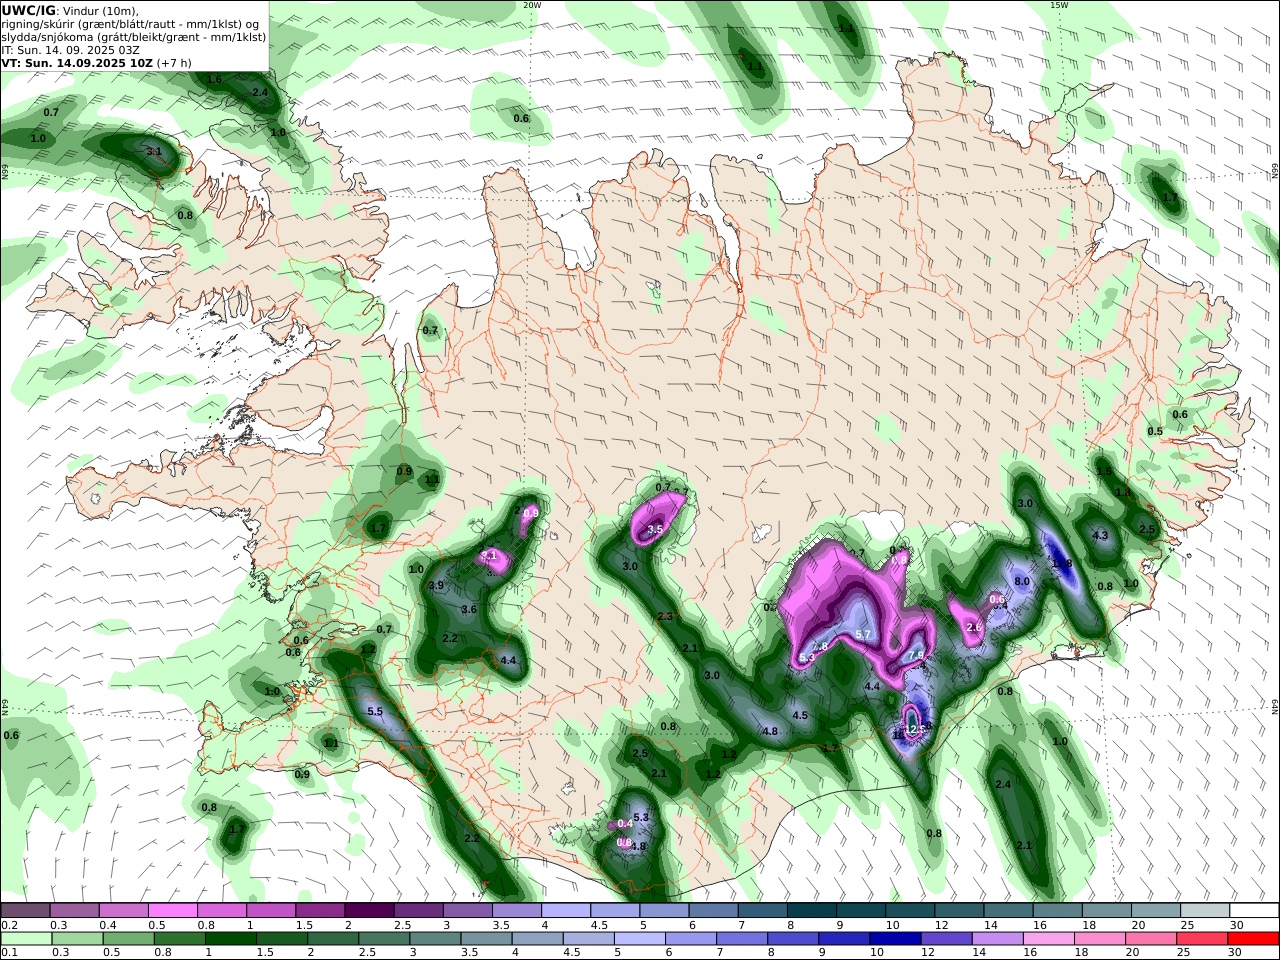This screenshot has height=960, width=1280.
Task: Click the 15W longitude label
Action: pos(1059,5)
